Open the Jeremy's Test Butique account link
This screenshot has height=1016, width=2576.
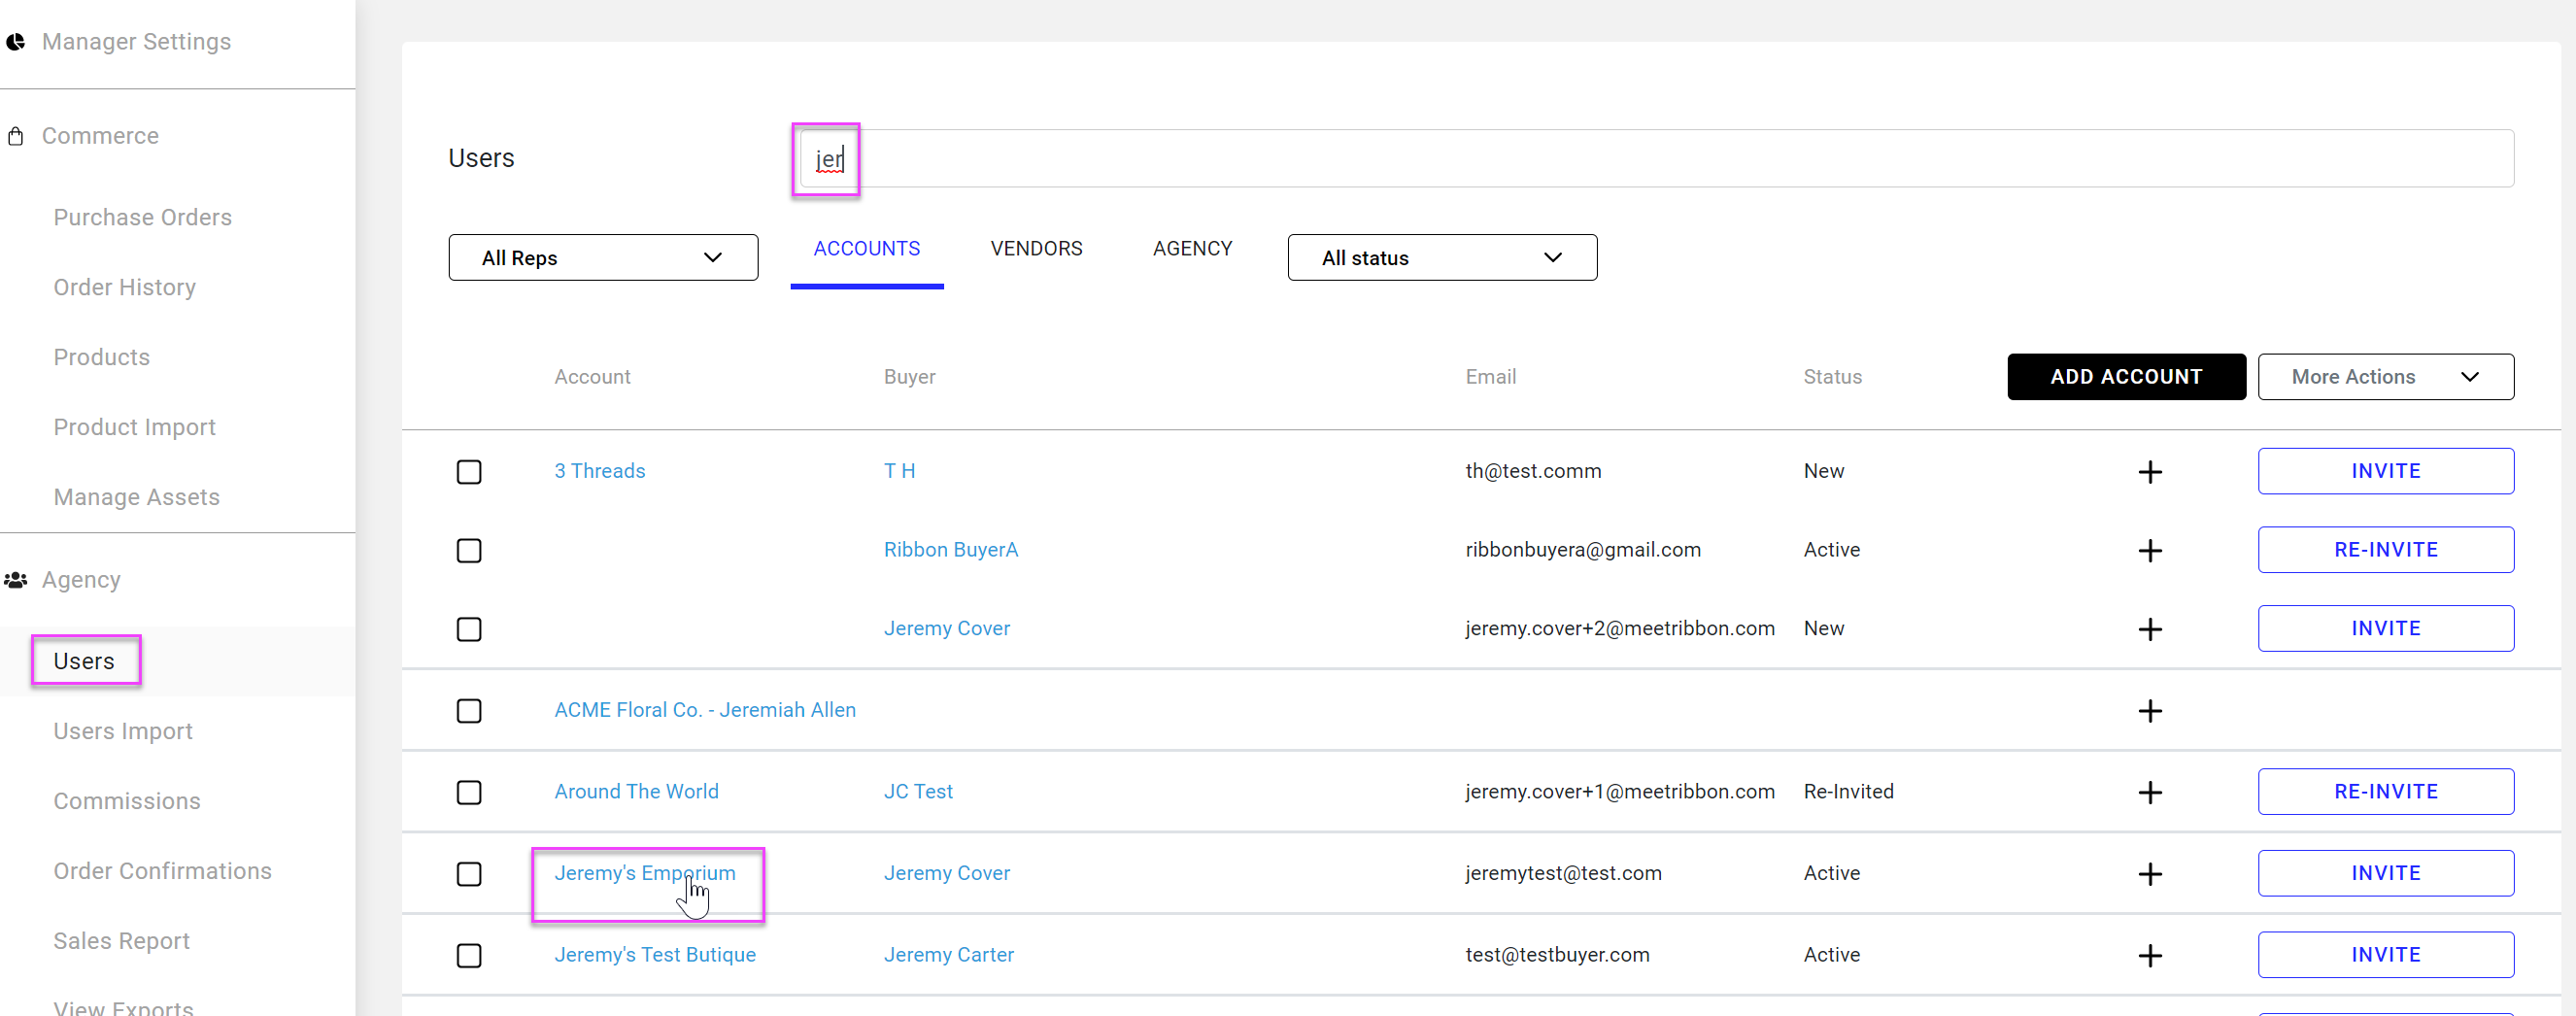(655, 955)
